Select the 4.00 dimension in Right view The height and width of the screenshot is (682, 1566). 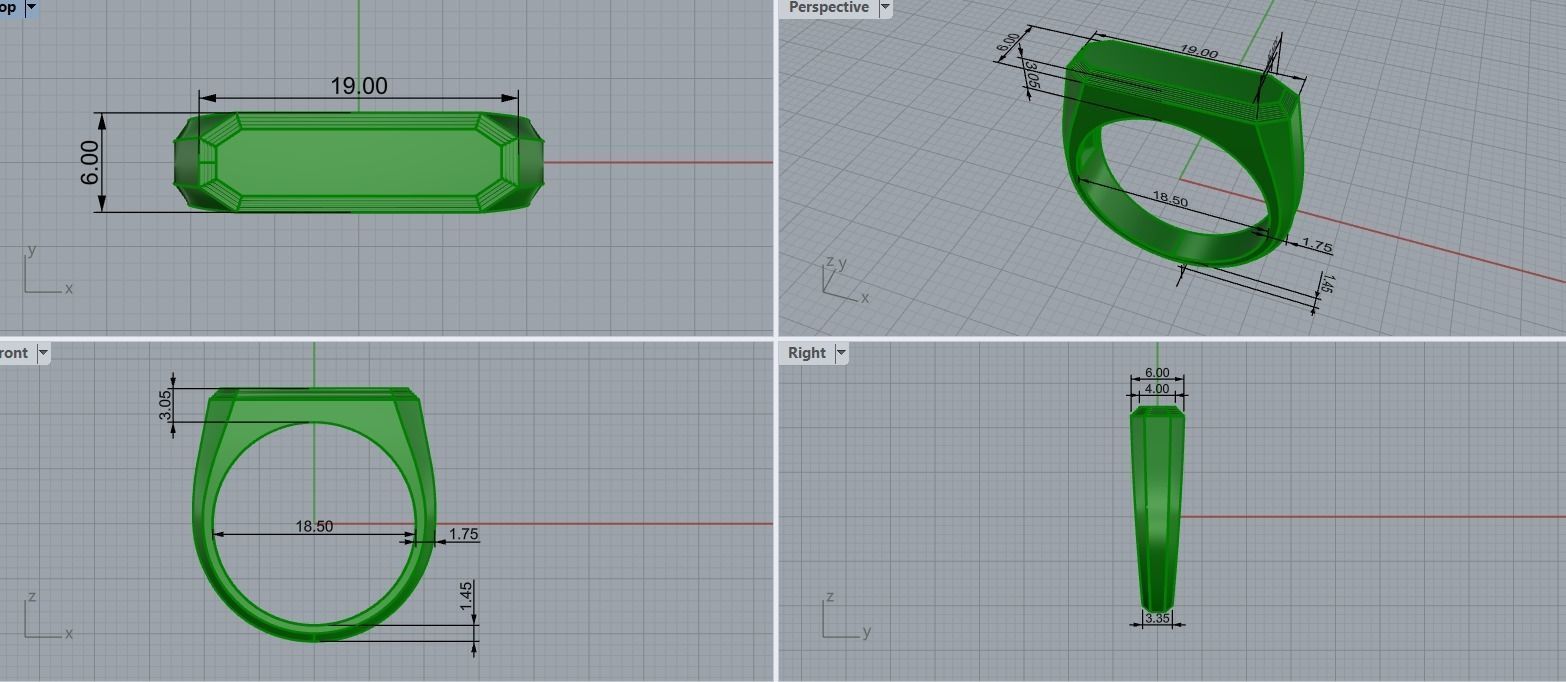[x=1157, y=388]
